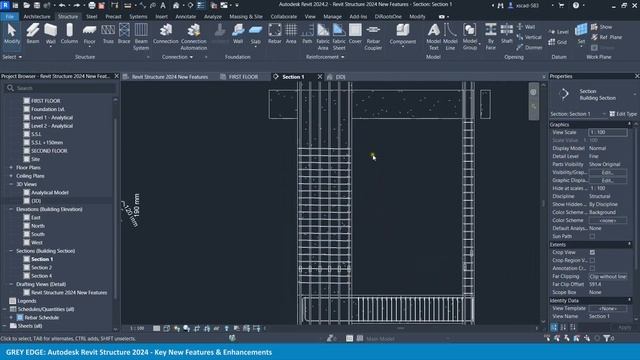Collapse the 3D Views tree node
This screenshot has width=640, height=360.
tap(11, 184)
